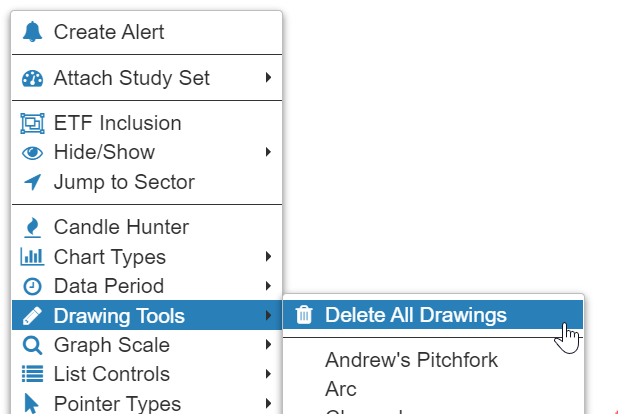Open the Chart Types submenu arrow
The height and width of the screenshot is (414, 618).
tap(269, 256)
